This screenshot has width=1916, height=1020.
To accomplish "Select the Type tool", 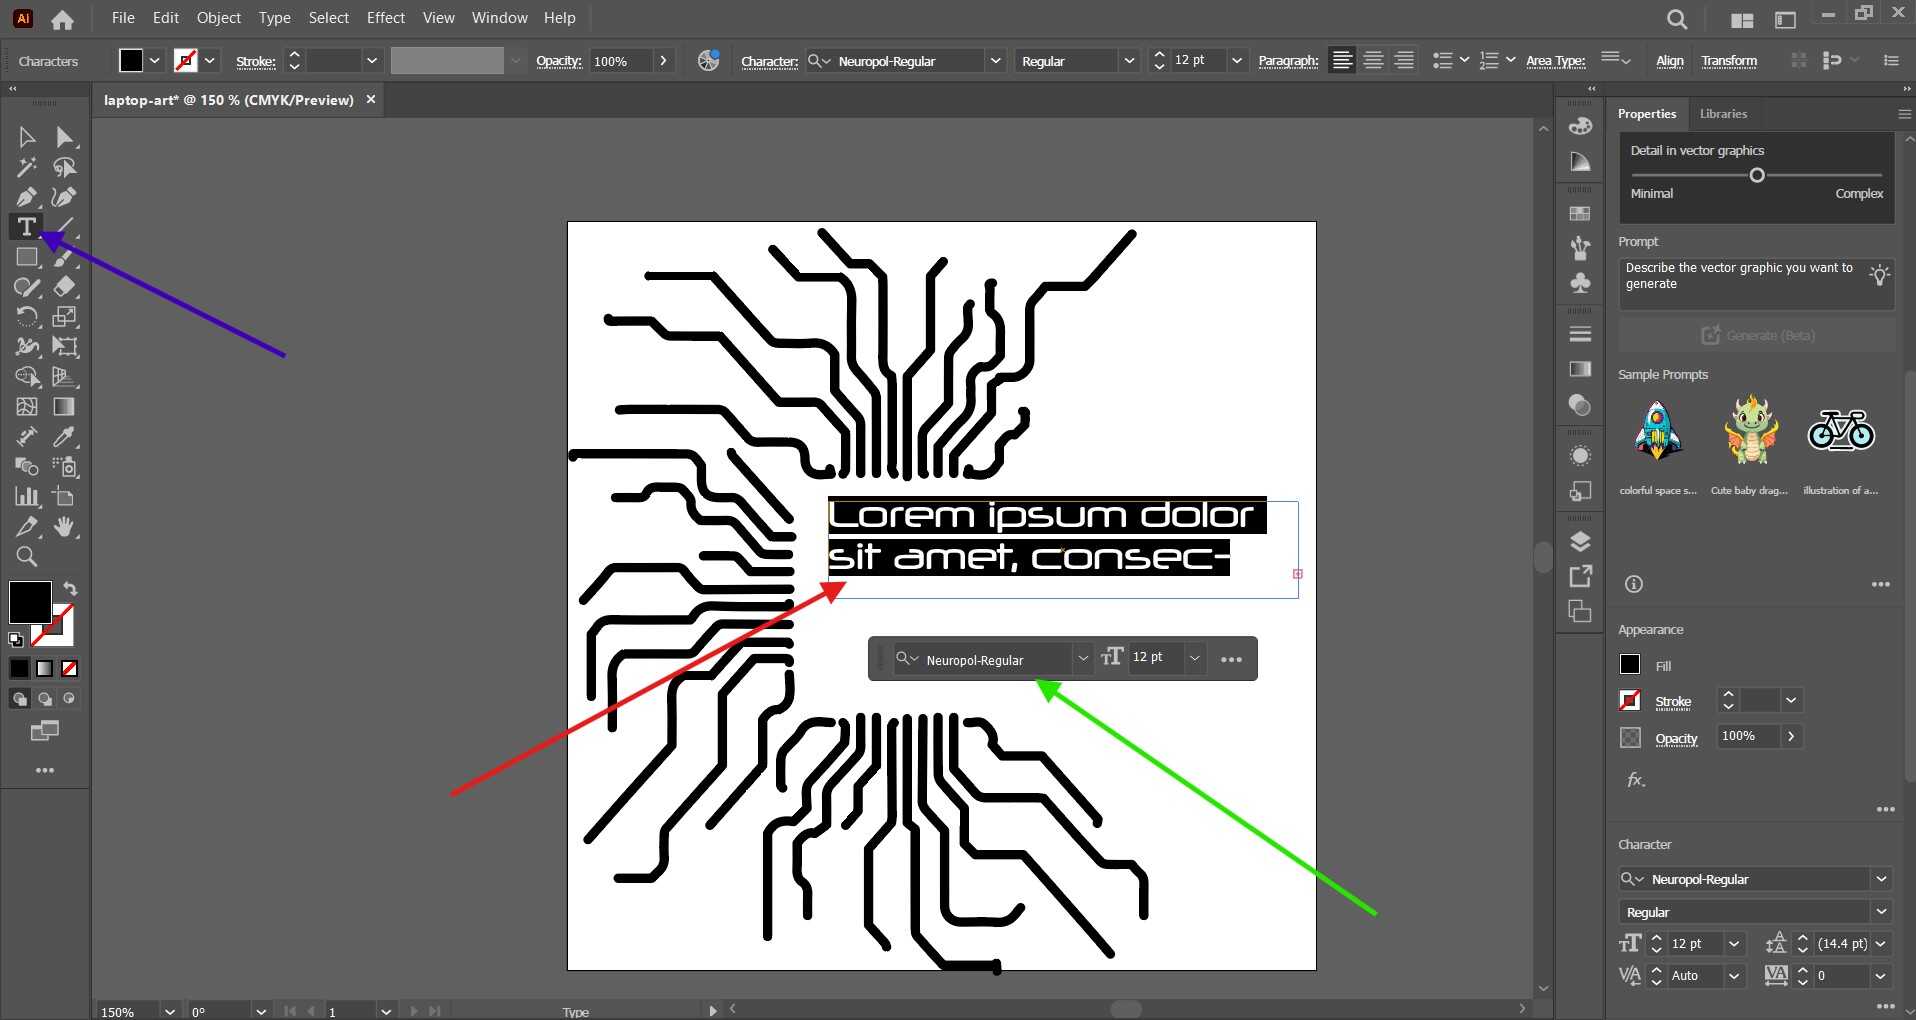I will pyautogui.click(x=27, y=227).
